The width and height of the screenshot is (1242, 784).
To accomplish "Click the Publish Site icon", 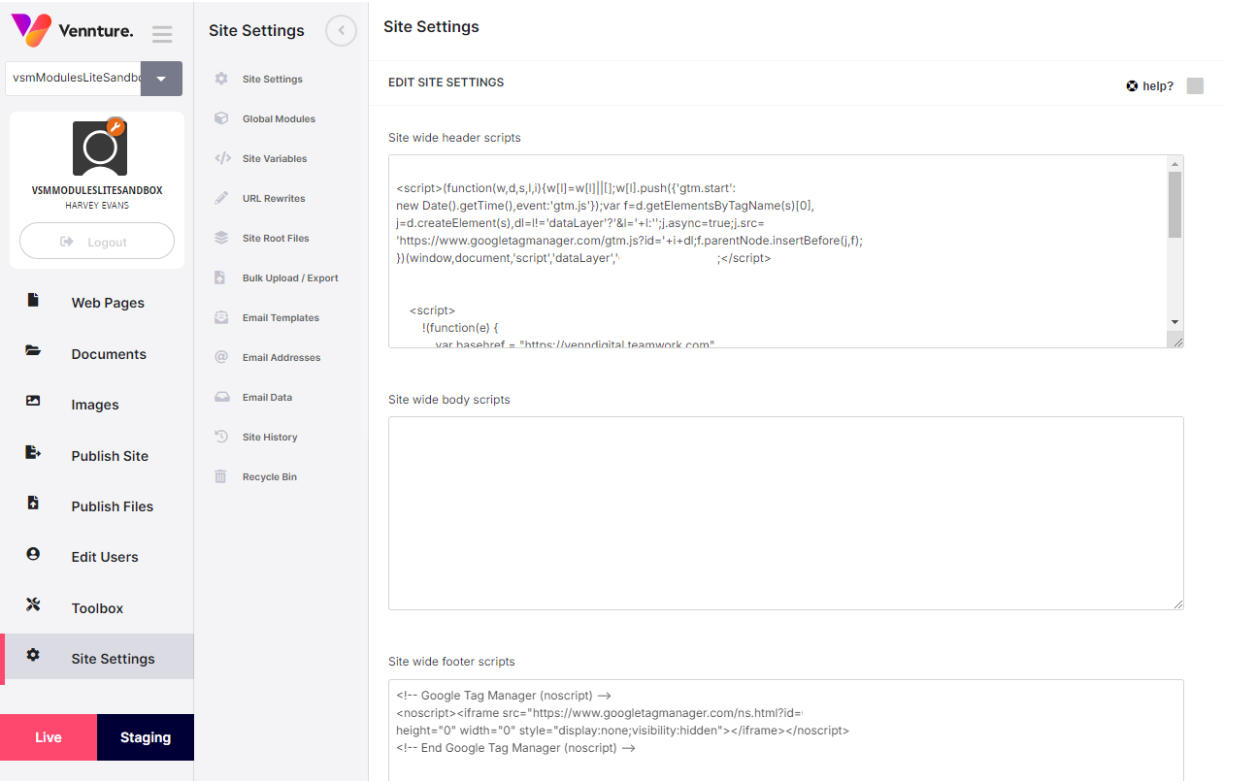I will [x=33, y=452].
